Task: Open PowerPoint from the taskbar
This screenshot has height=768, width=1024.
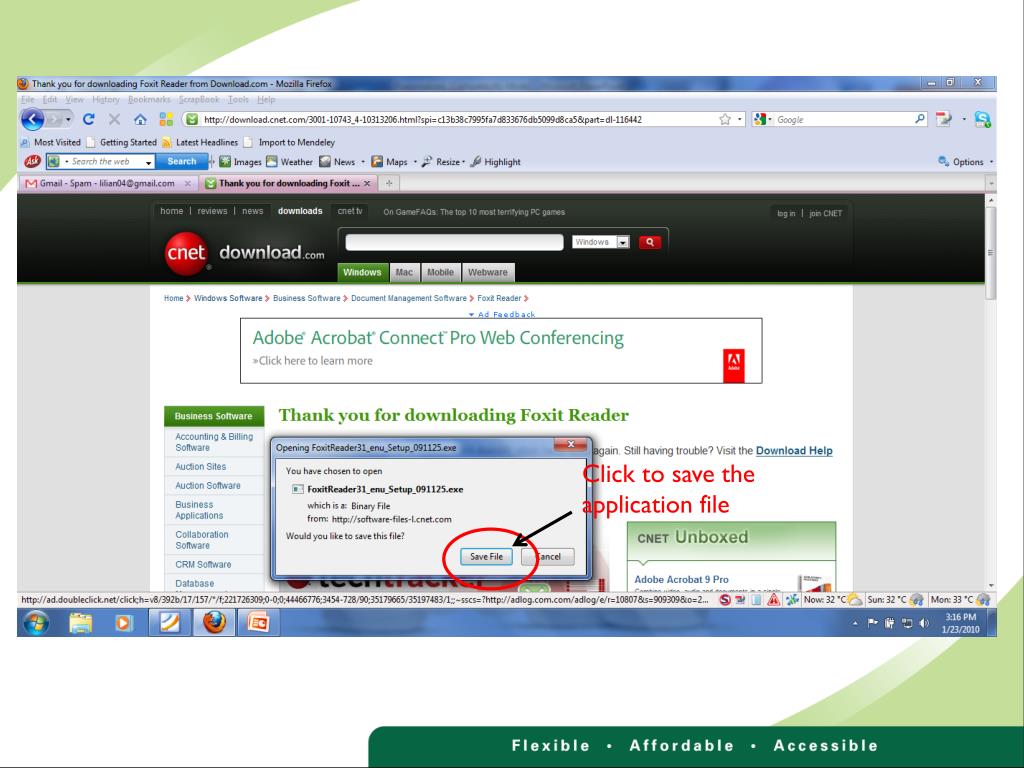Action: [258, 623]
